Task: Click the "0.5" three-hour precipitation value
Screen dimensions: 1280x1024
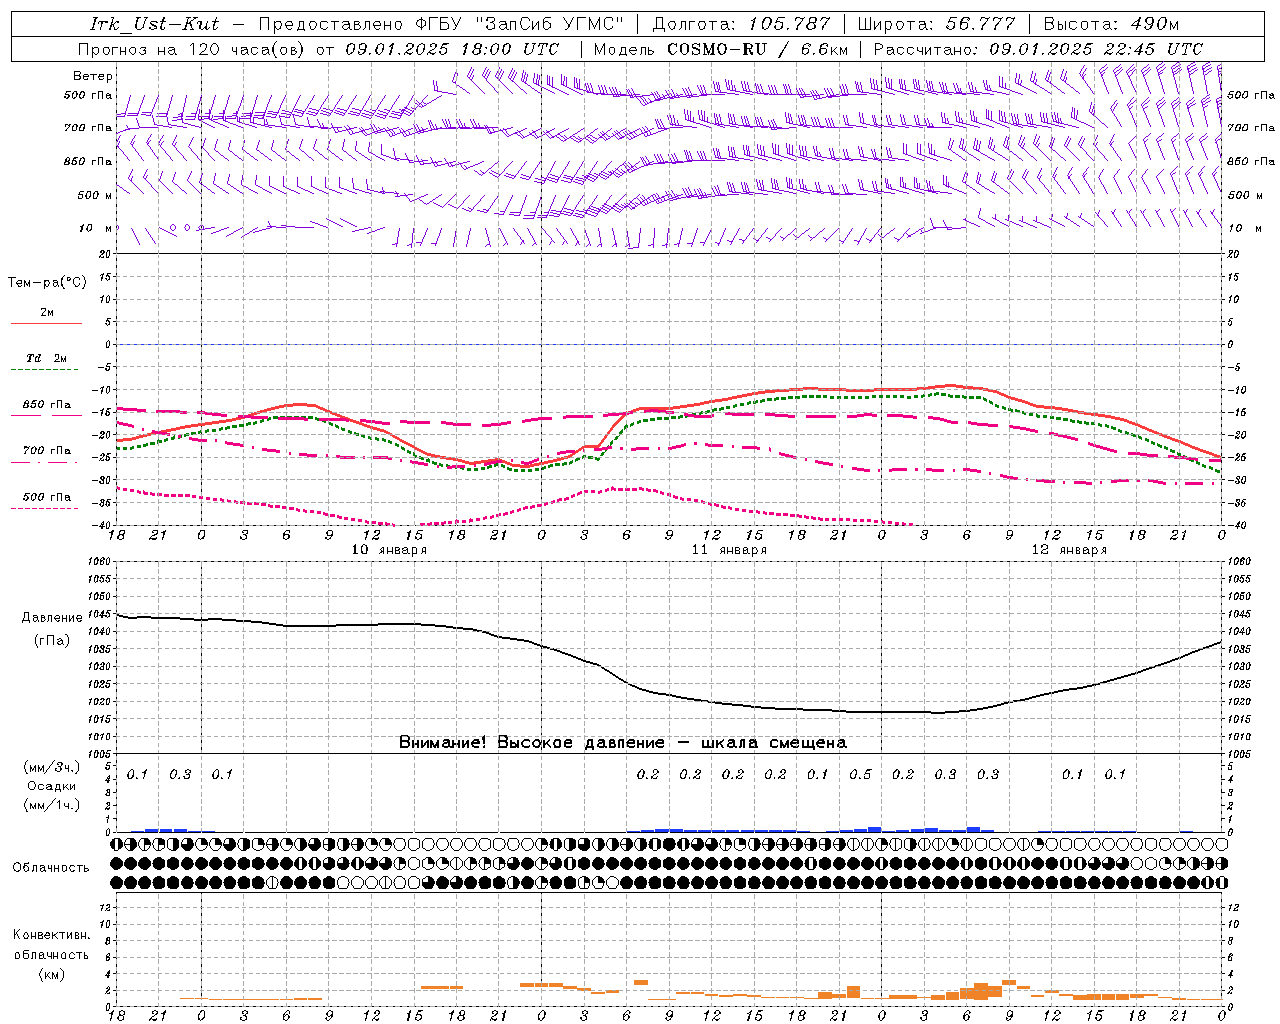Action: pos(860,775)
